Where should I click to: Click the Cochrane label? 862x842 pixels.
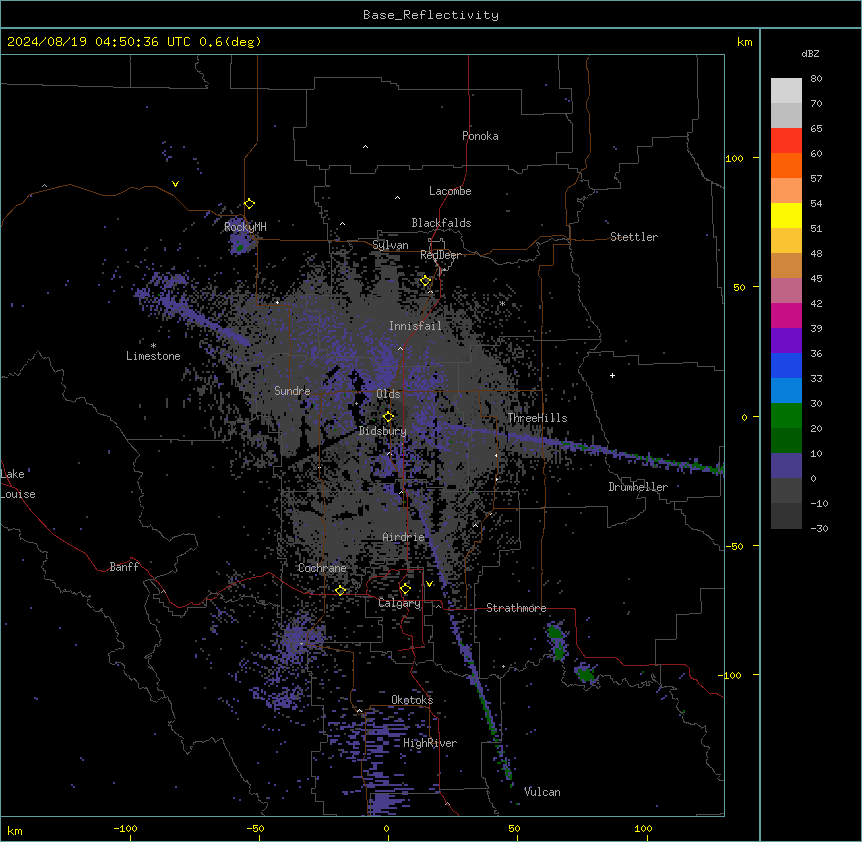click(322, 568)
